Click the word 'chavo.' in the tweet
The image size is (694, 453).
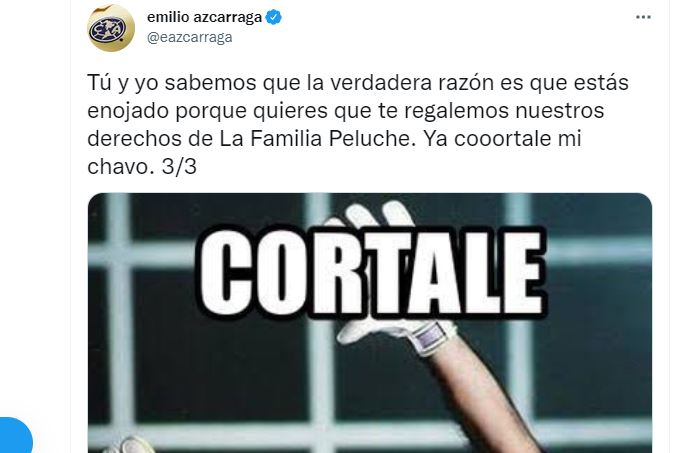pyautogui.click(x=121, y=167)
